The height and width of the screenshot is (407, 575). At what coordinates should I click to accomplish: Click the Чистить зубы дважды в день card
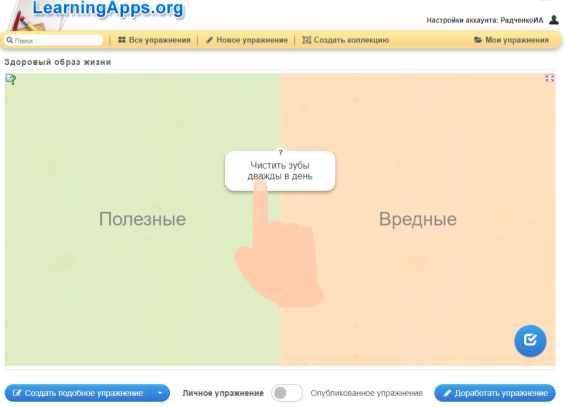(280, 171)
